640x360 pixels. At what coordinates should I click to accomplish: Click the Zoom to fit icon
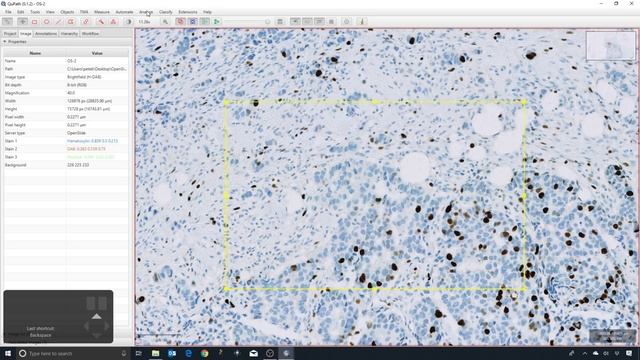[165, 22]
